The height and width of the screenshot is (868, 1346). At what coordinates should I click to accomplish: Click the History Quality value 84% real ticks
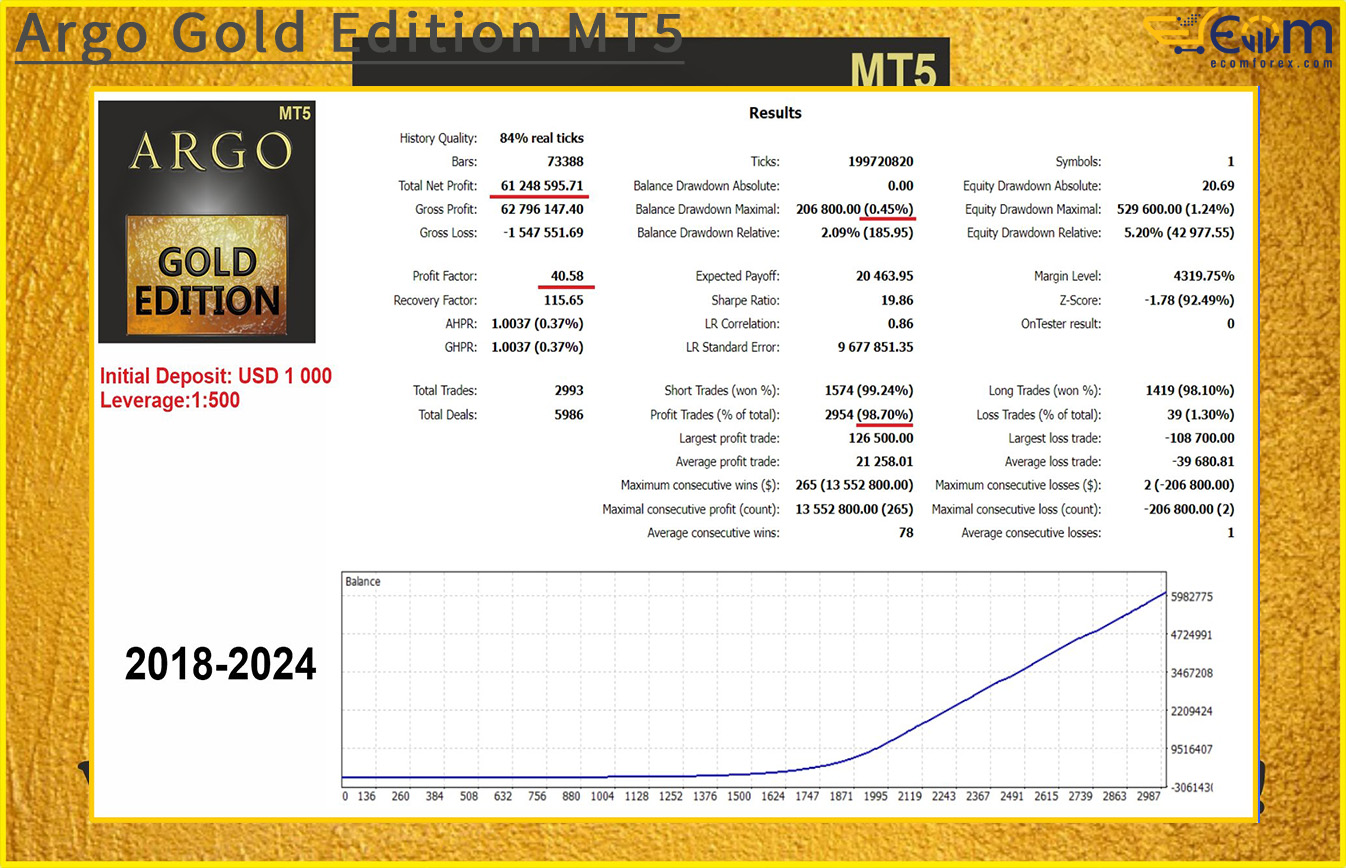pos(541,138)
